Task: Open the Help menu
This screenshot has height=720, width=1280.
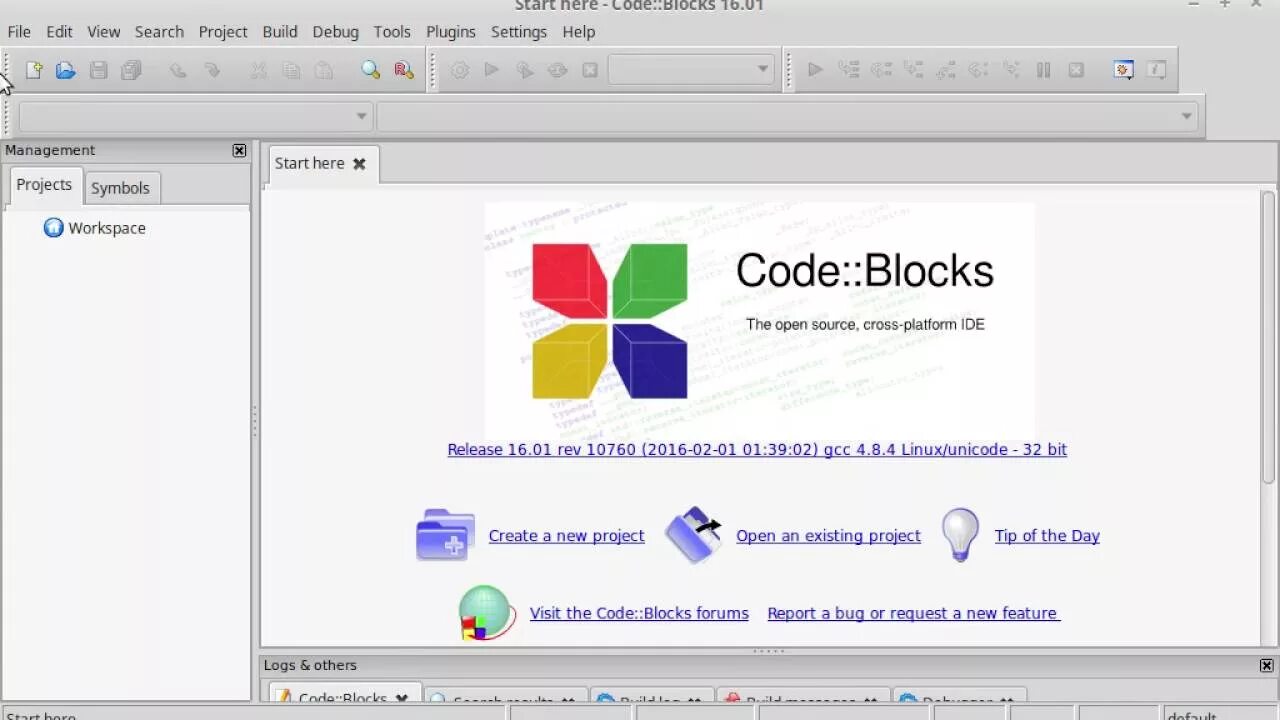Action: click(579, 32)
